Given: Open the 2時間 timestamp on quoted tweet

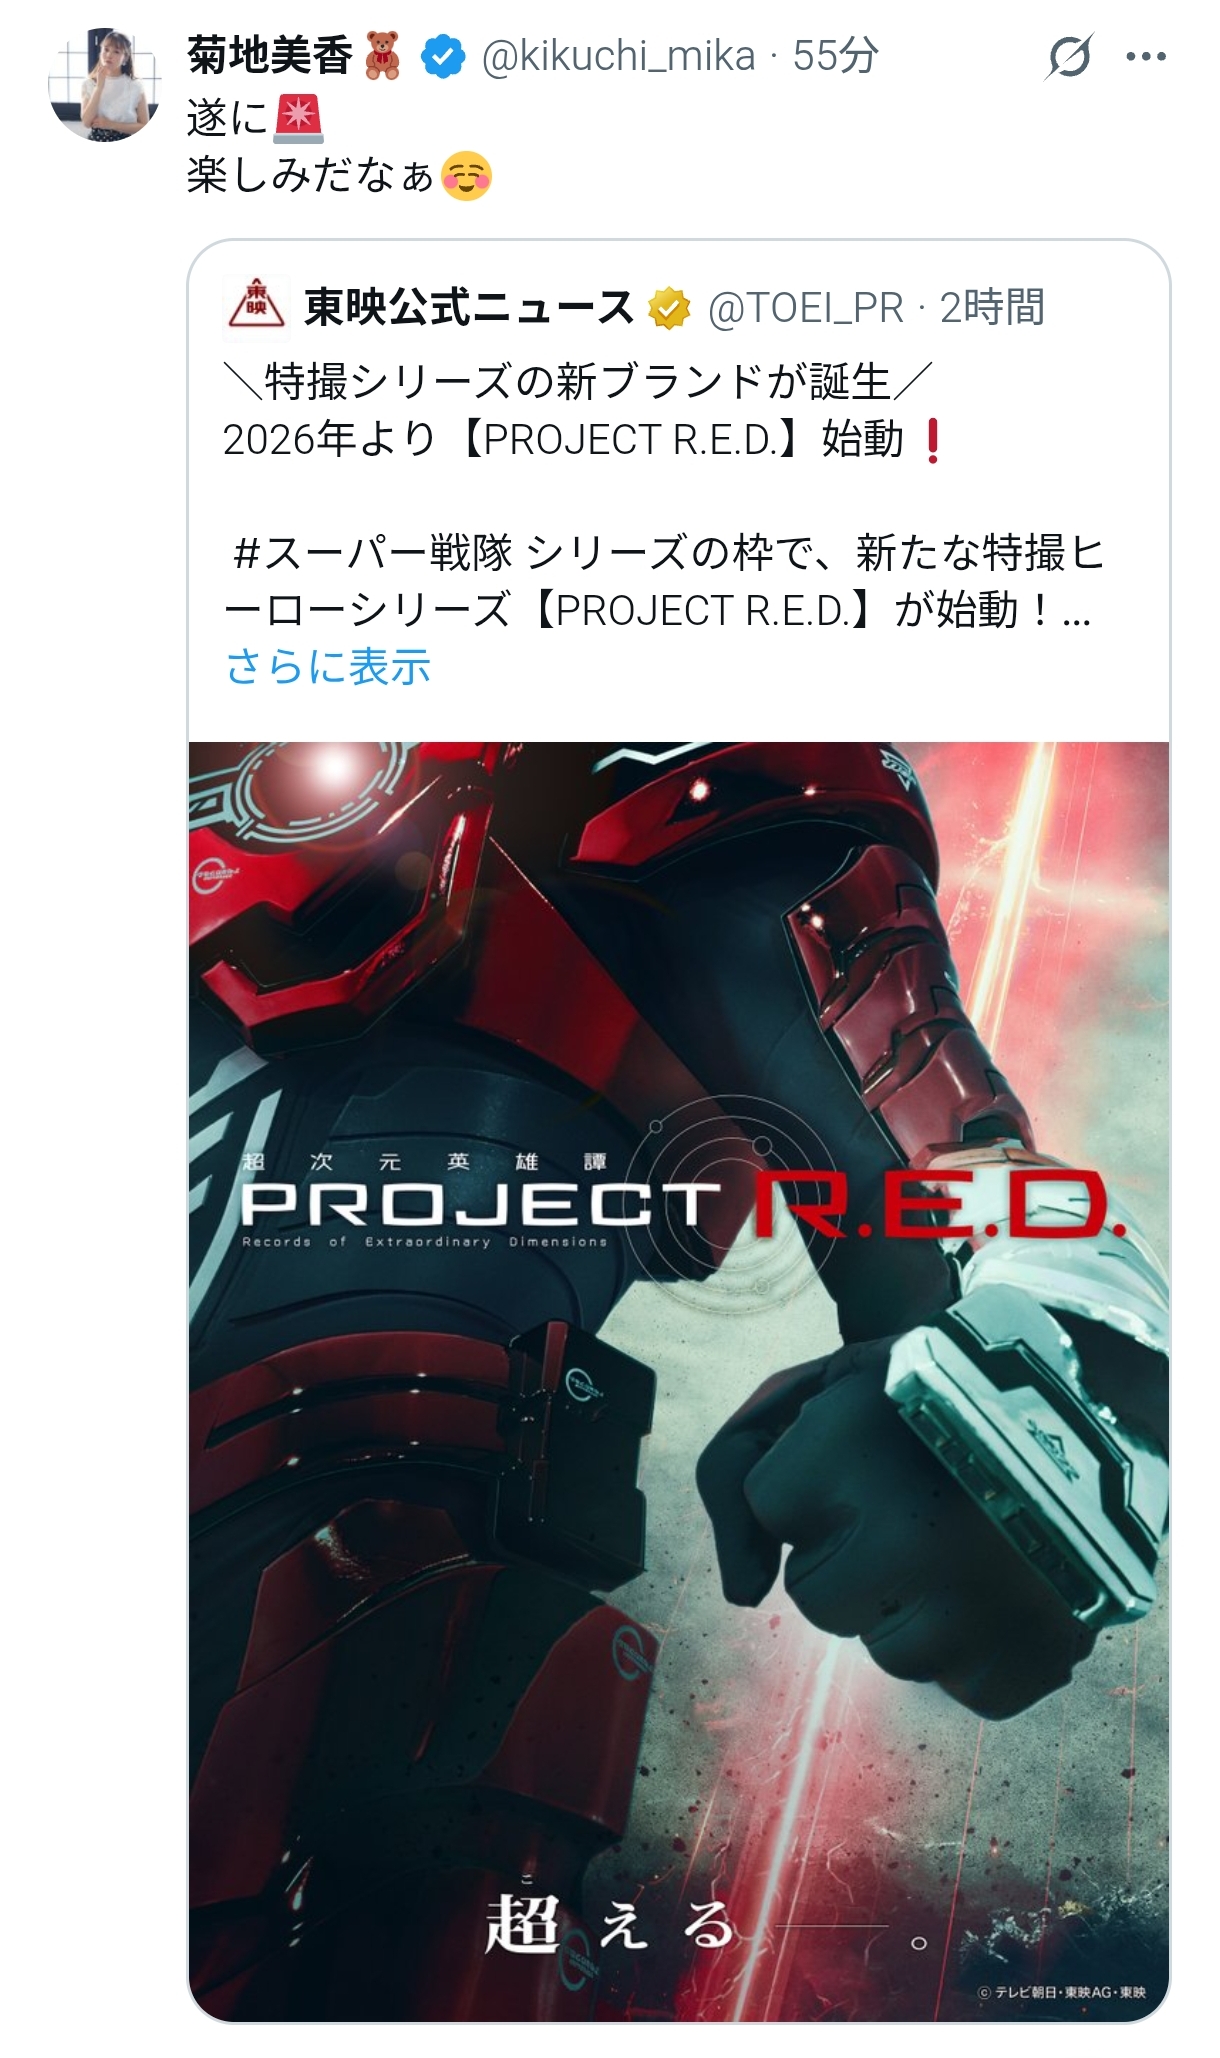Looking at the screenshot, I should pos(992,308).
